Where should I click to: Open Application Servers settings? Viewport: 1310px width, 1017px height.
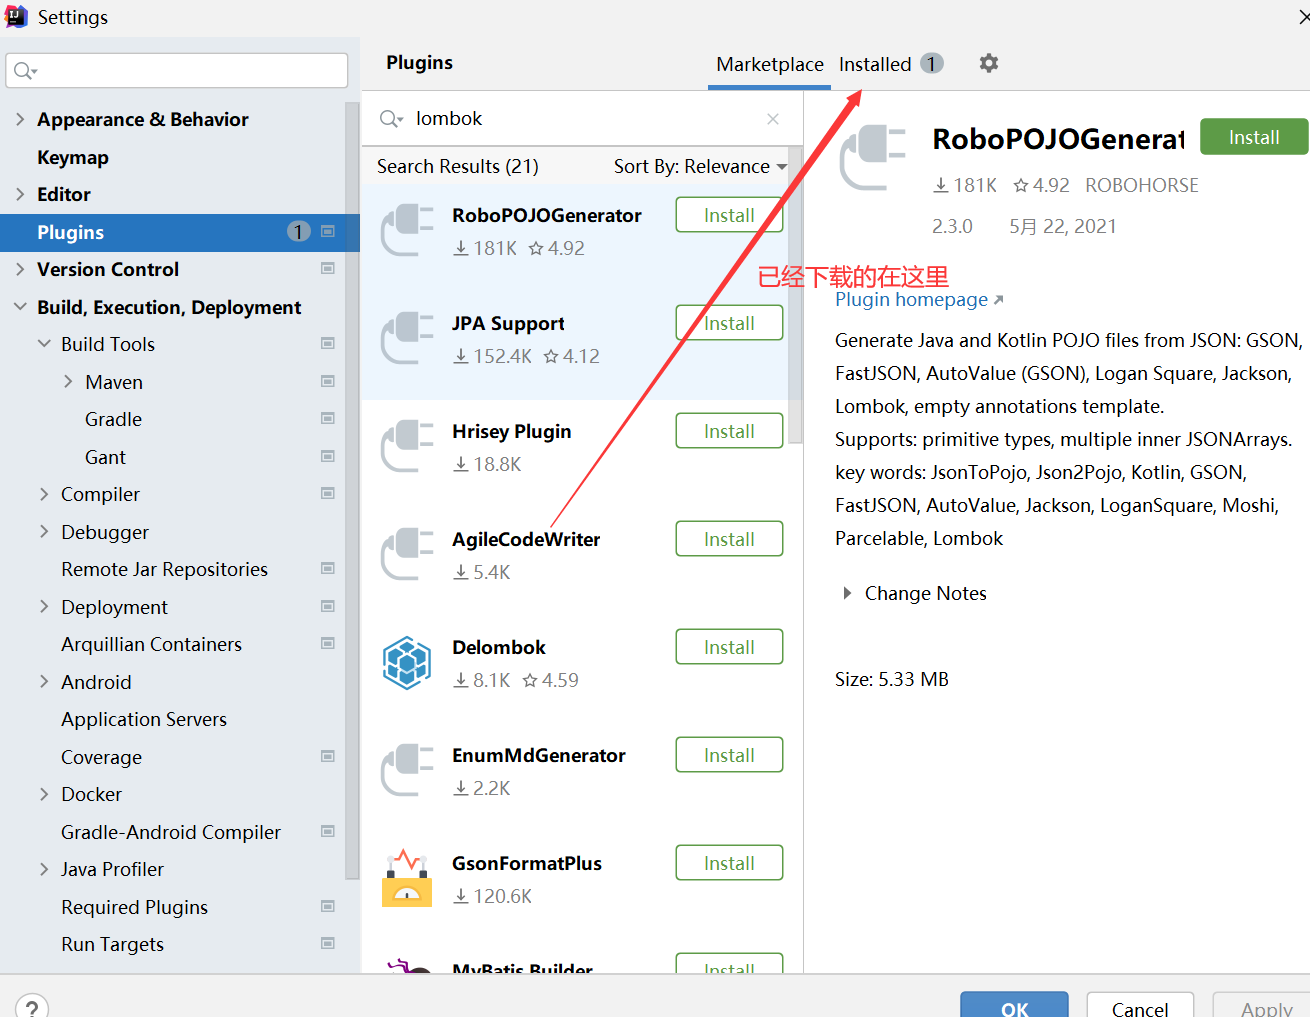tap(144, 719)
